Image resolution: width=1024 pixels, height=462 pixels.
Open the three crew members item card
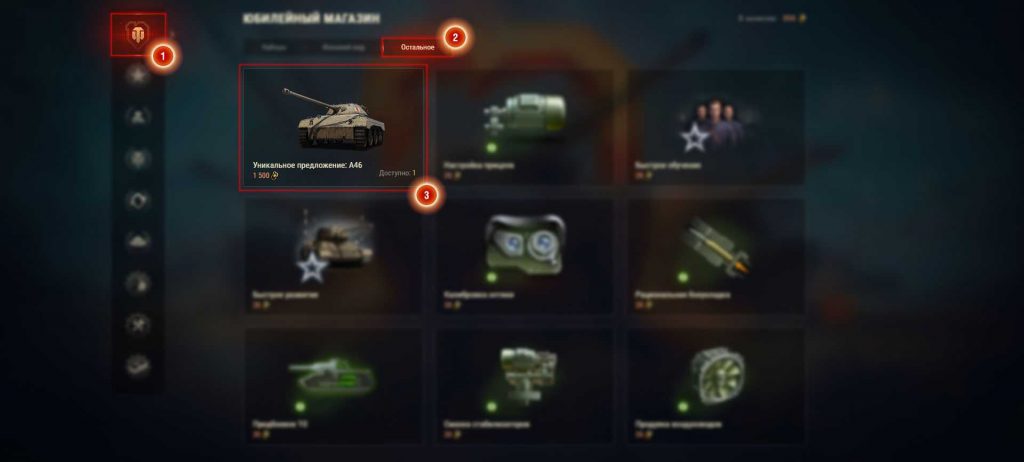click(x=716, y=127)
